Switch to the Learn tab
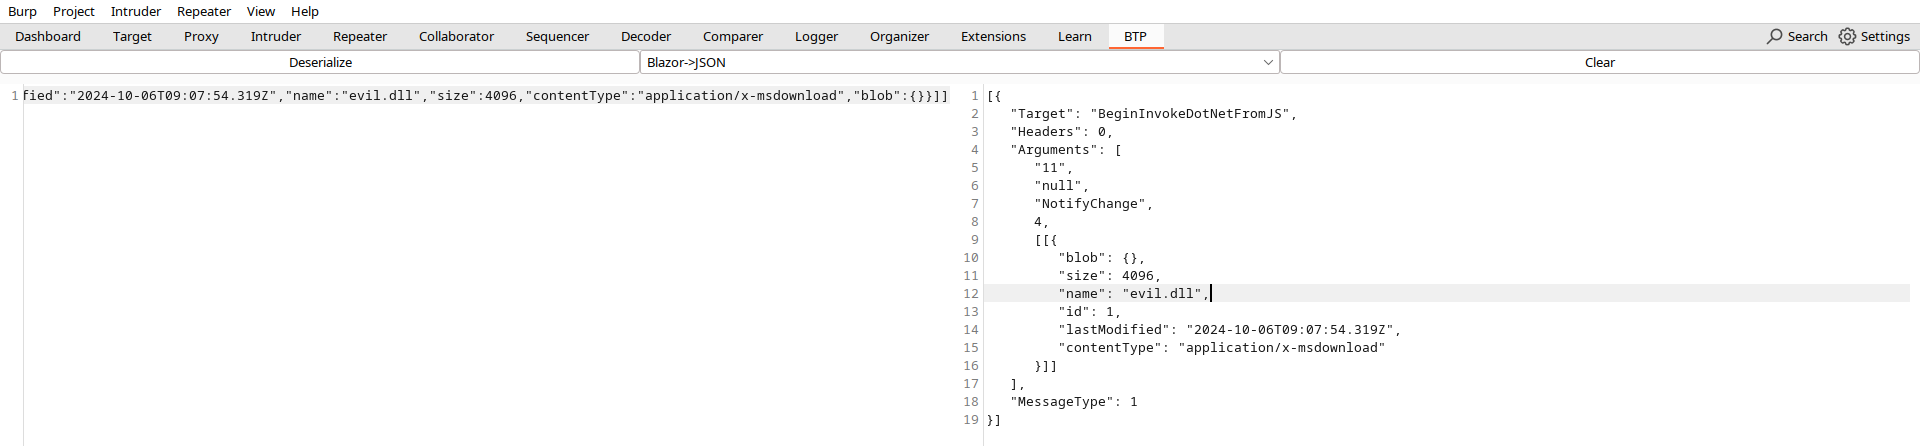The image size is (1920, 446). click(x=1075, y=36)
